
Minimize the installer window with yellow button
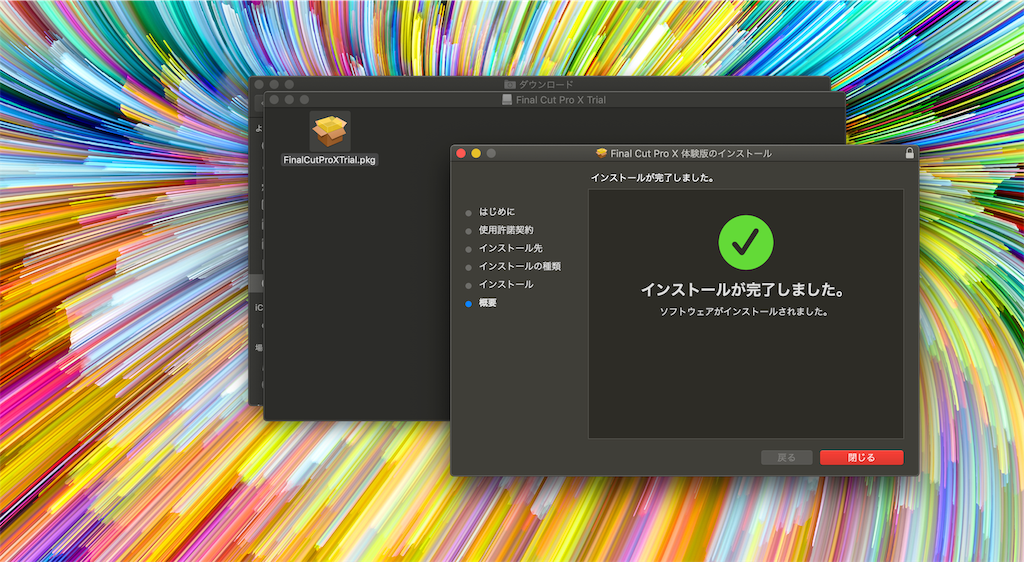click(476, 153)
